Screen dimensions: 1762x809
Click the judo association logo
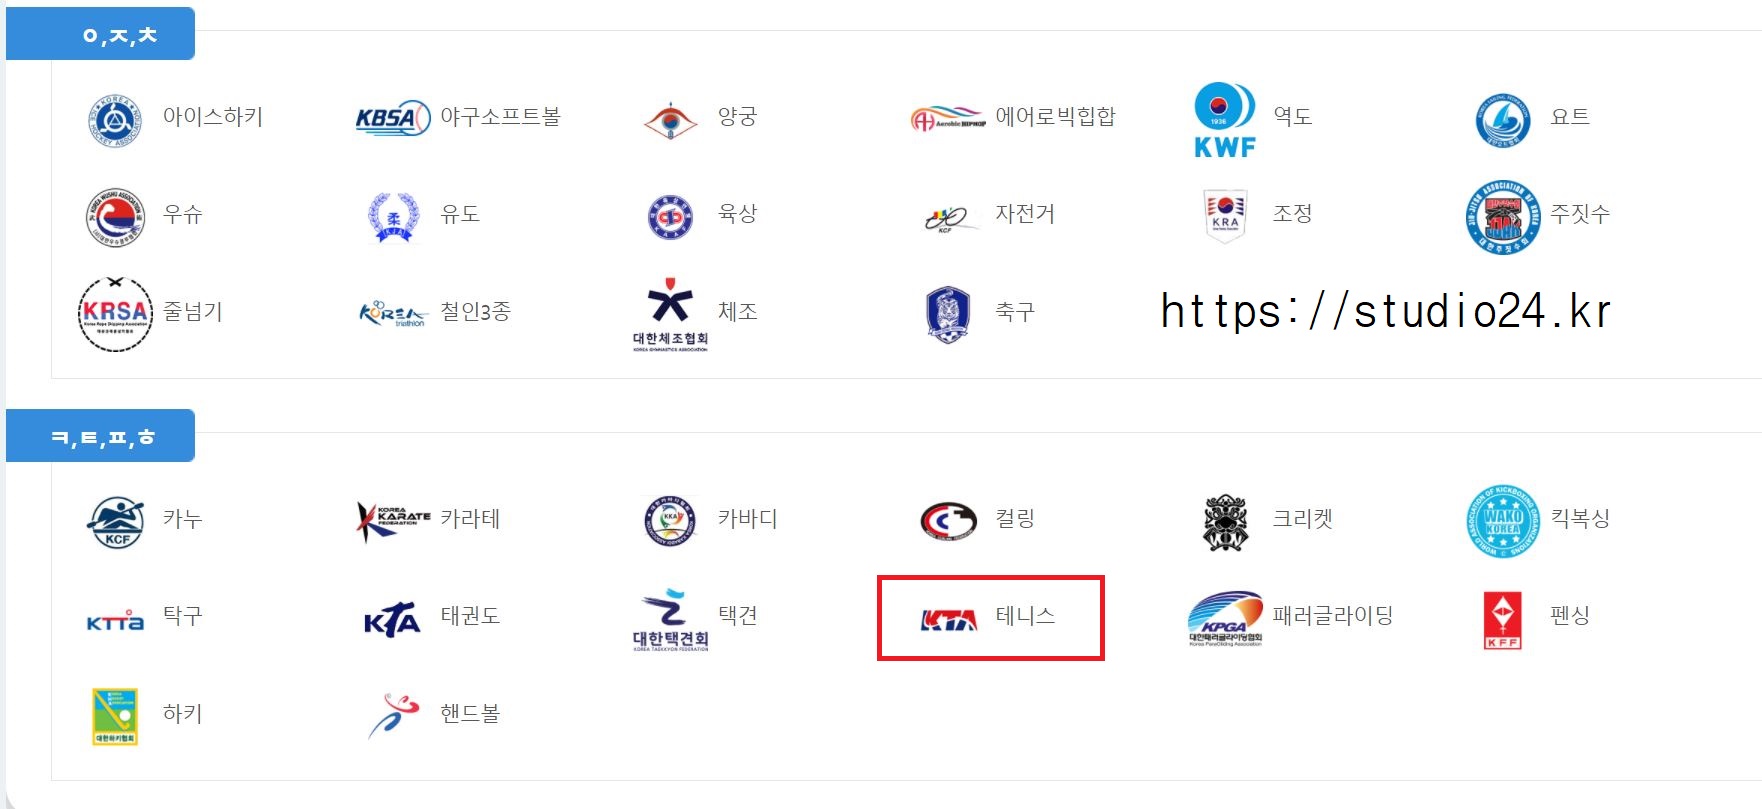[393, 217]
